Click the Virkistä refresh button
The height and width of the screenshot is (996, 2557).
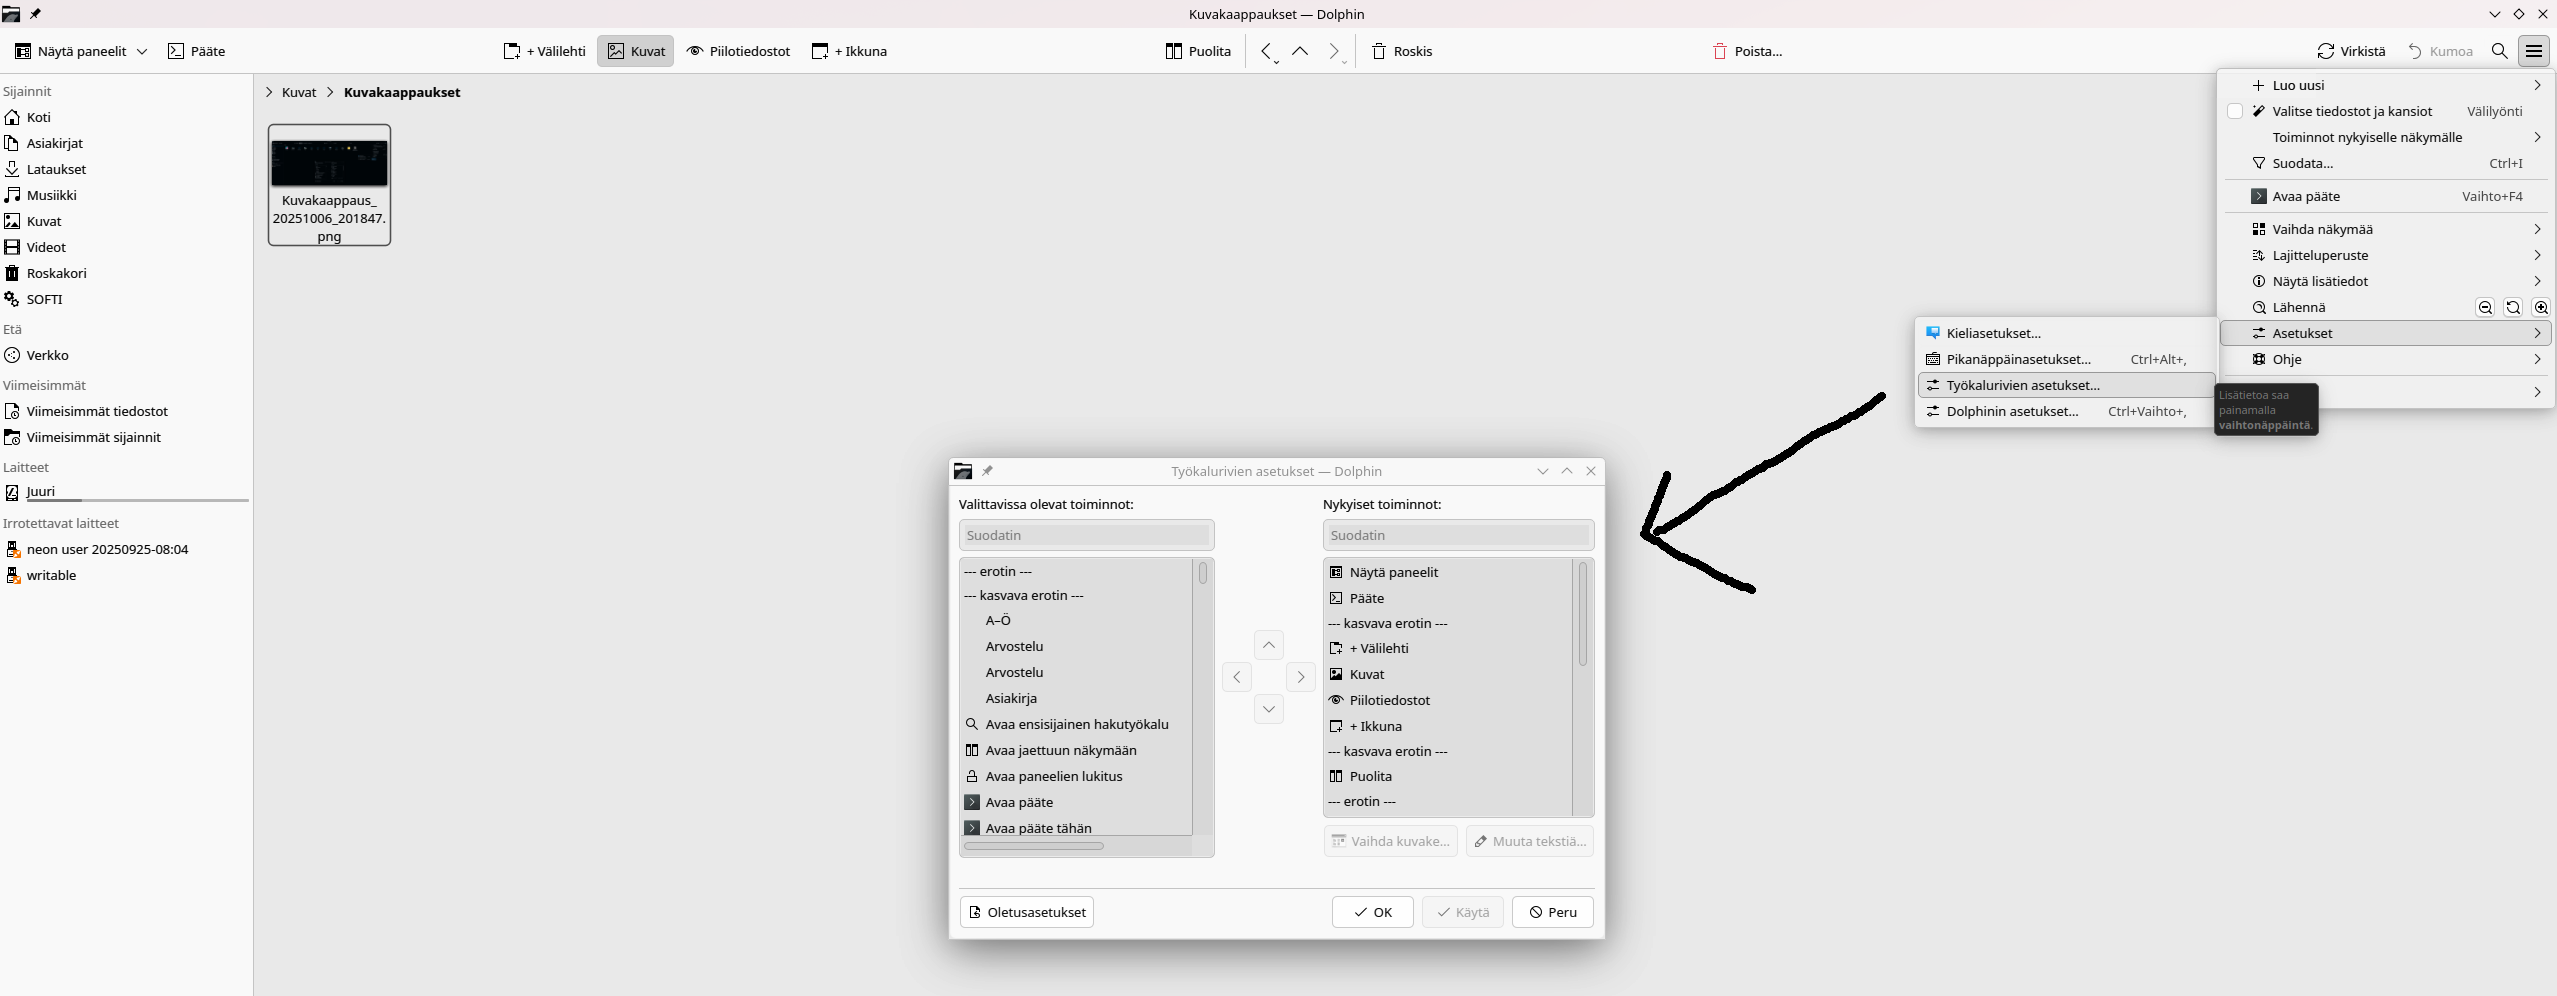(2351, 51)
